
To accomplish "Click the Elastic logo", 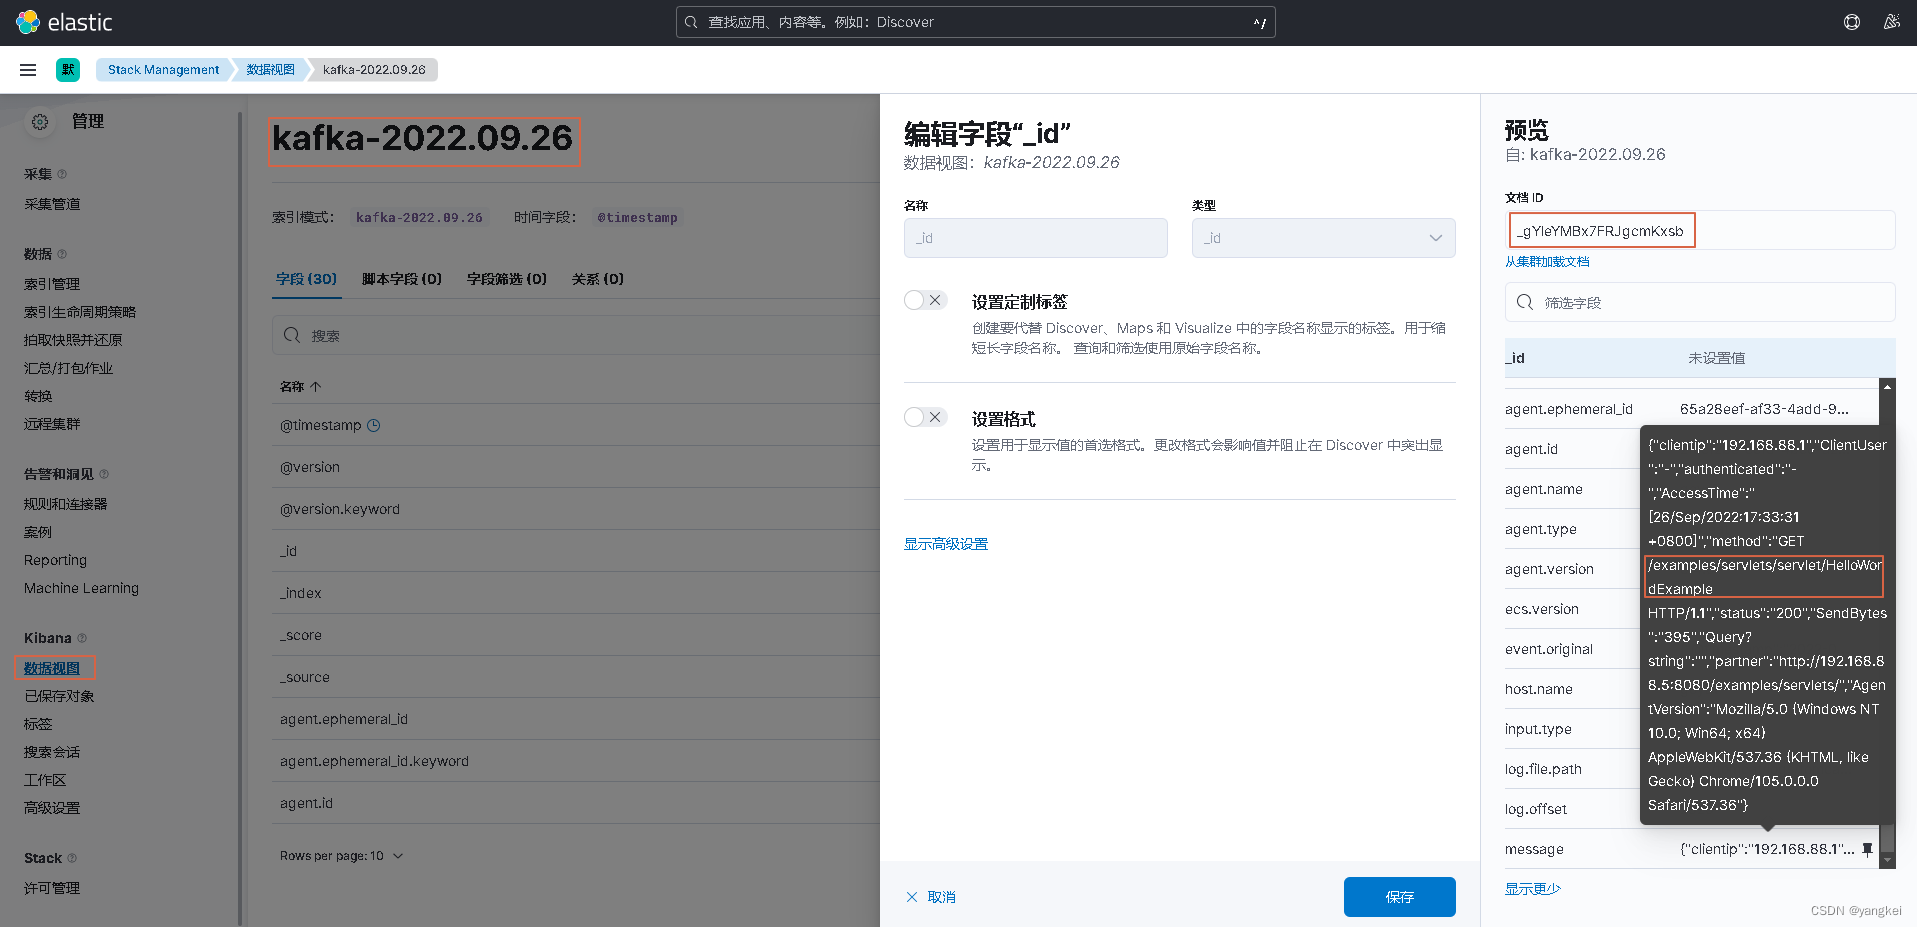I will (64, 22).
